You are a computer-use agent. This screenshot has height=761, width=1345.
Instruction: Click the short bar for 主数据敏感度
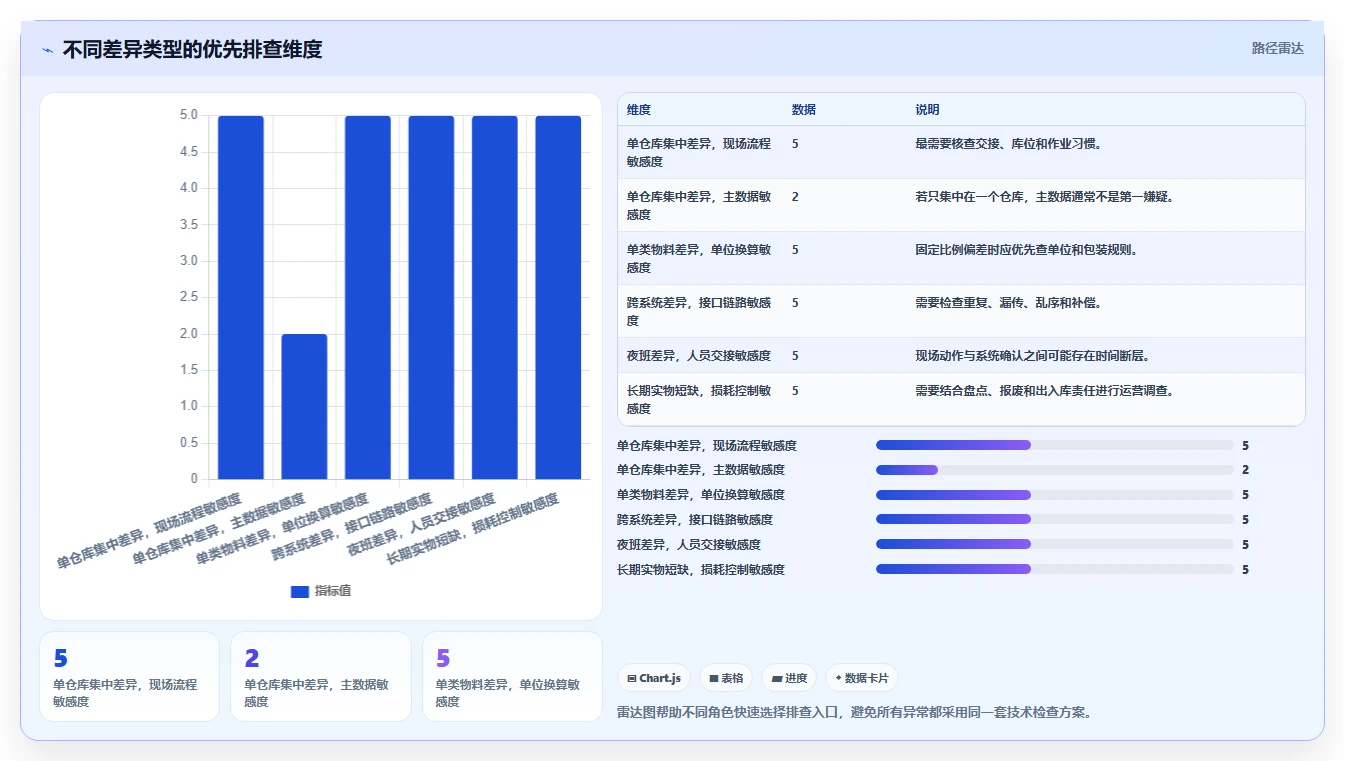[304, 406]
